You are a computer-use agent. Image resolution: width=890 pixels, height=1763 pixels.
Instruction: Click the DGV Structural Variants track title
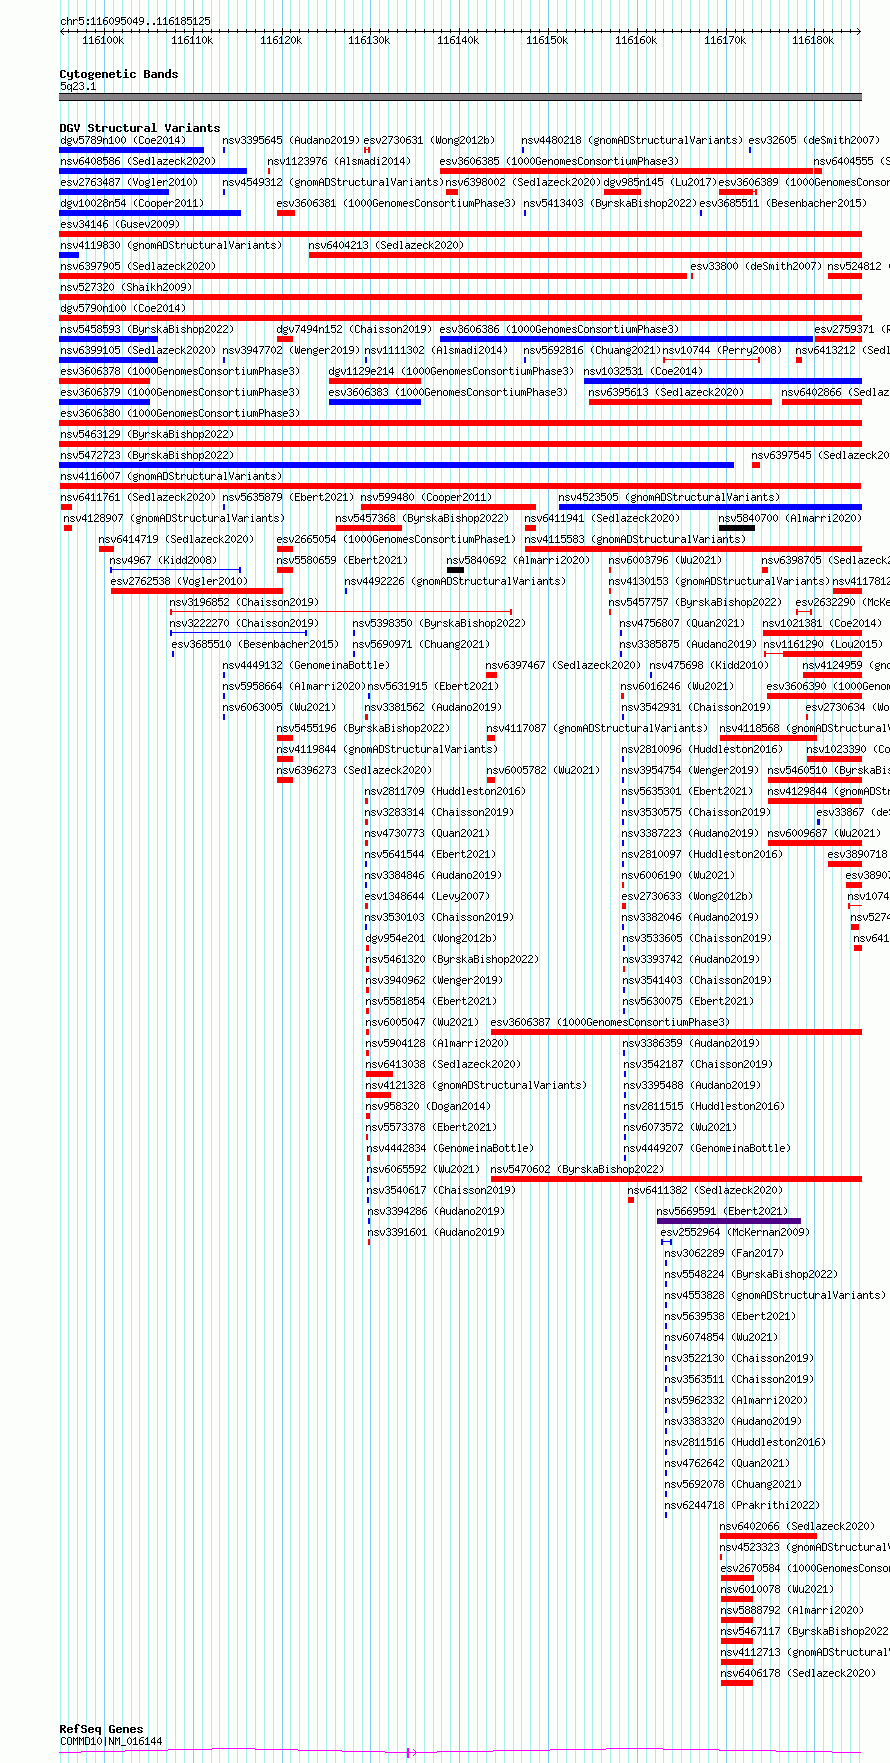pos(140,128)
